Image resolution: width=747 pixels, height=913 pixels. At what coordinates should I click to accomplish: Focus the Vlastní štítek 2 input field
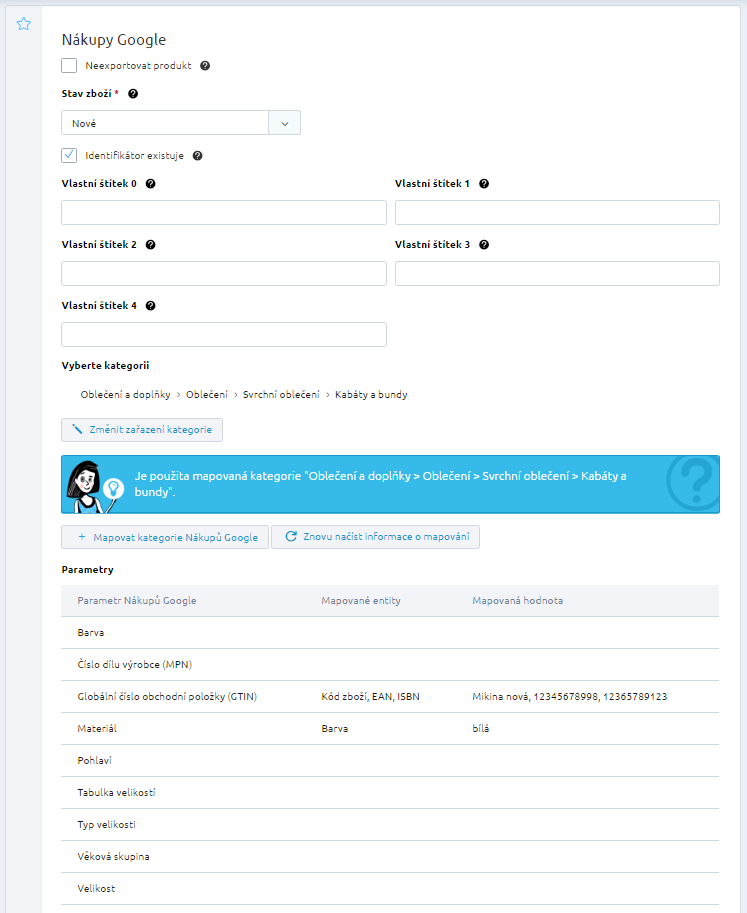point(224,274)
